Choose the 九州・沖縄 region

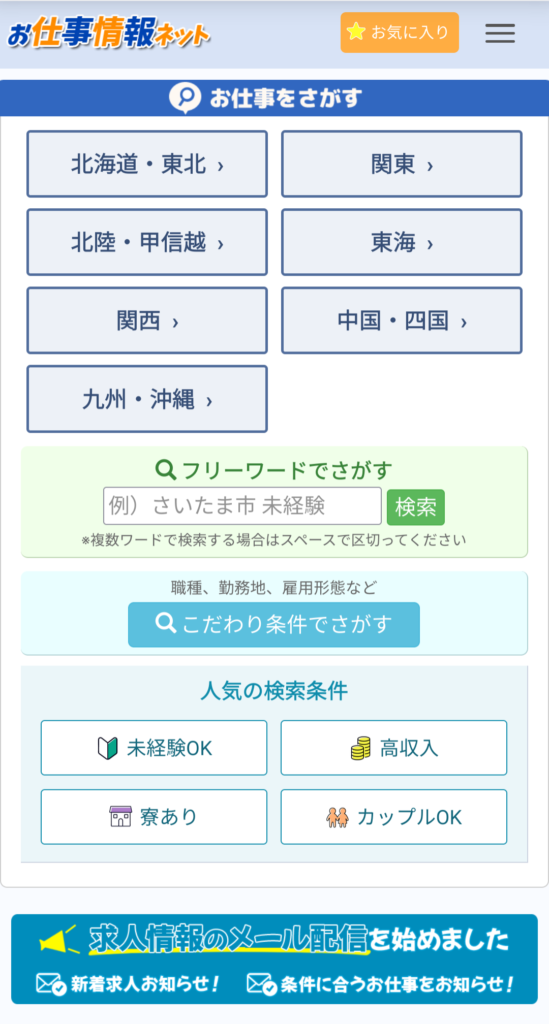coord(147,398)
